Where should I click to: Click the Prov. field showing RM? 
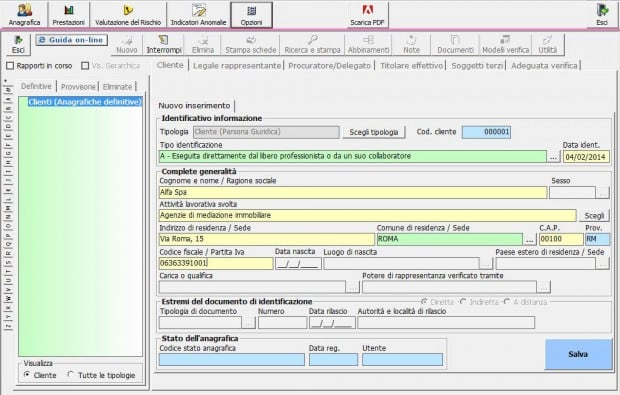click(x=597, y=239)
